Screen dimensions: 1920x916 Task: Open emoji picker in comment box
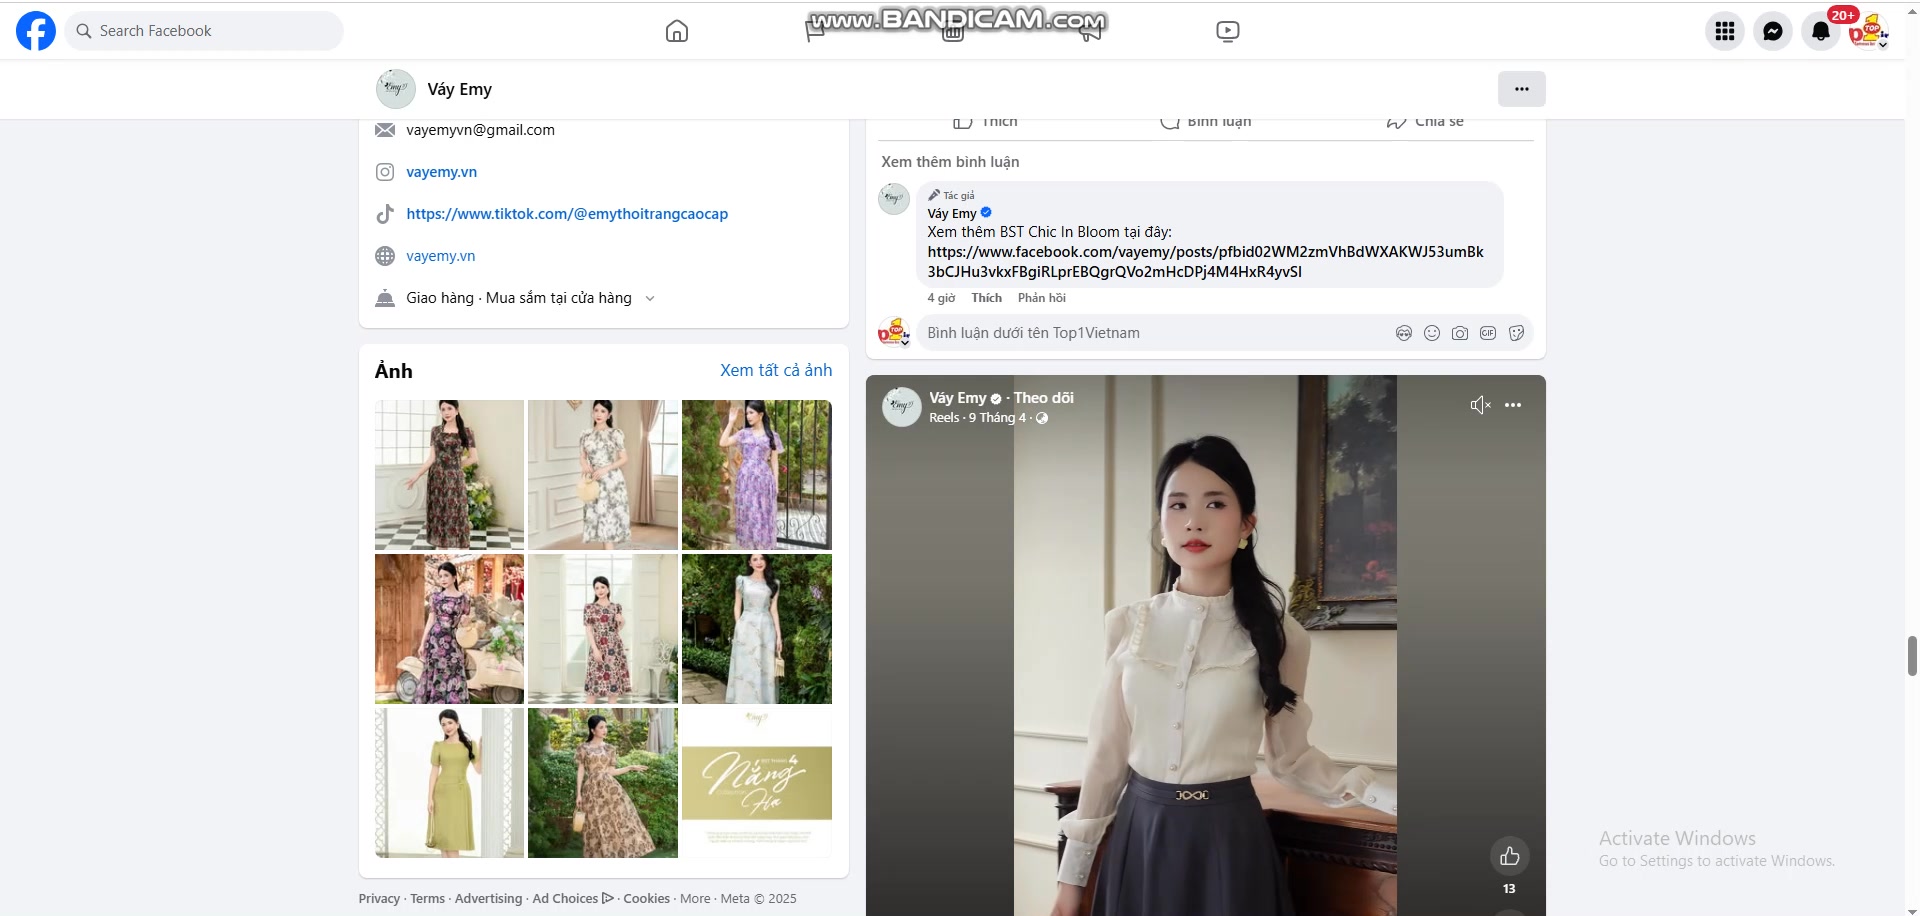tap(1432, 333)
